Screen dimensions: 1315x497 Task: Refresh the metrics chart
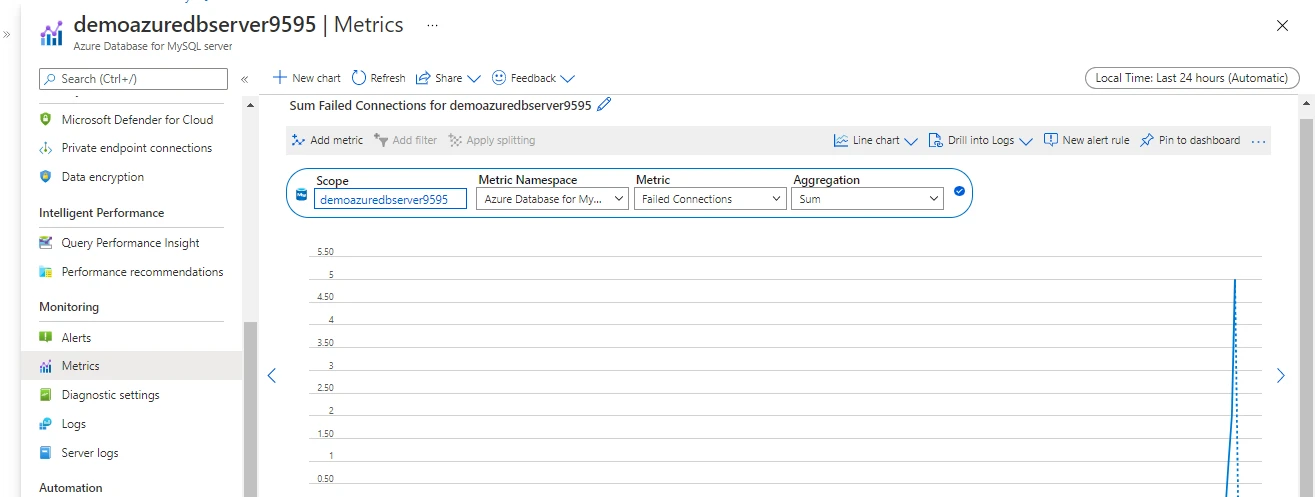[378, 78]
